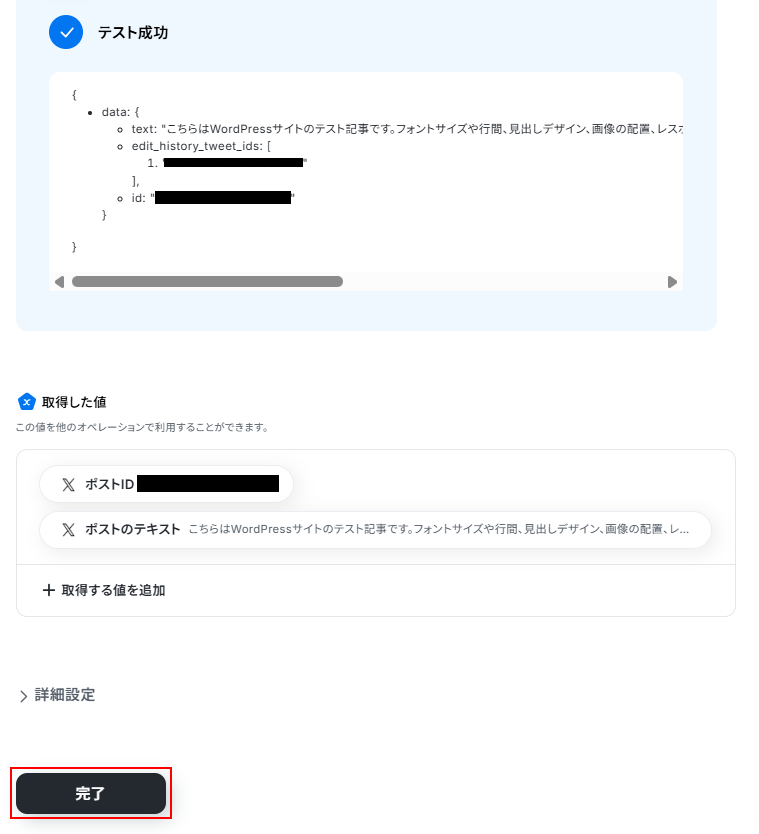Click the right scroll arrow of JSON result

[x=672, y=282]
